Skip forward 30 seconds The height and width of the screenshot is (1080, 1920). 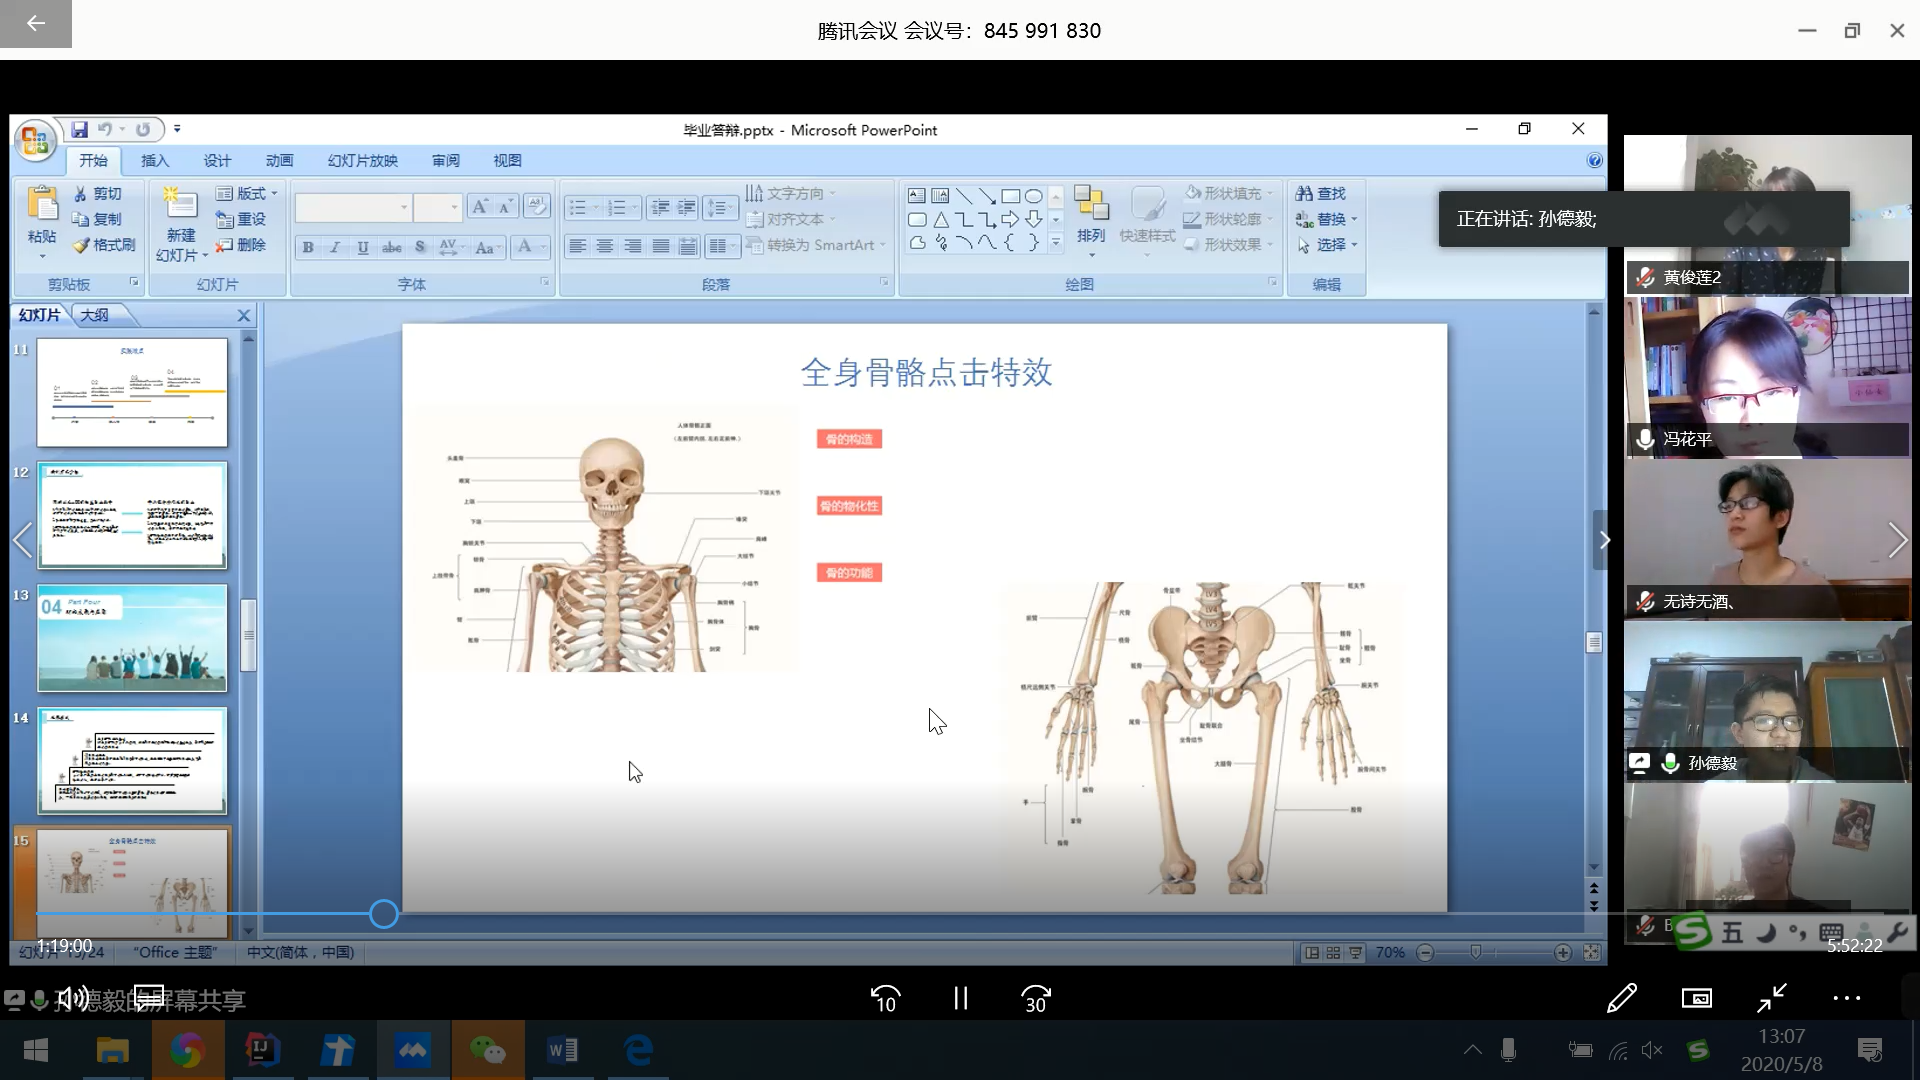click(x=1036, y=998)
